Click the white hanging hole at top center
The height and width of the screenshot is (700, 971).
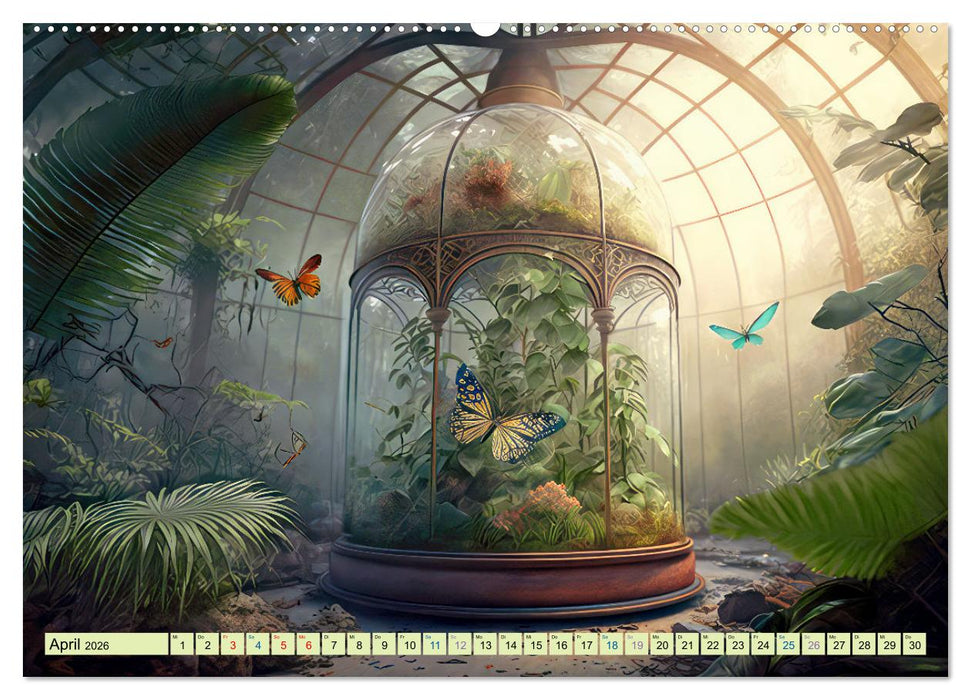[x=485, y=28]
